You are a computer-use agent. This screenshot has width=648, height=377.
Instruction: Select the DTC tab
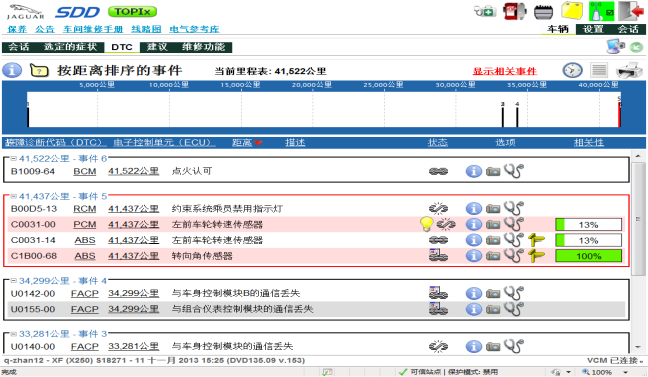point(122,47)
